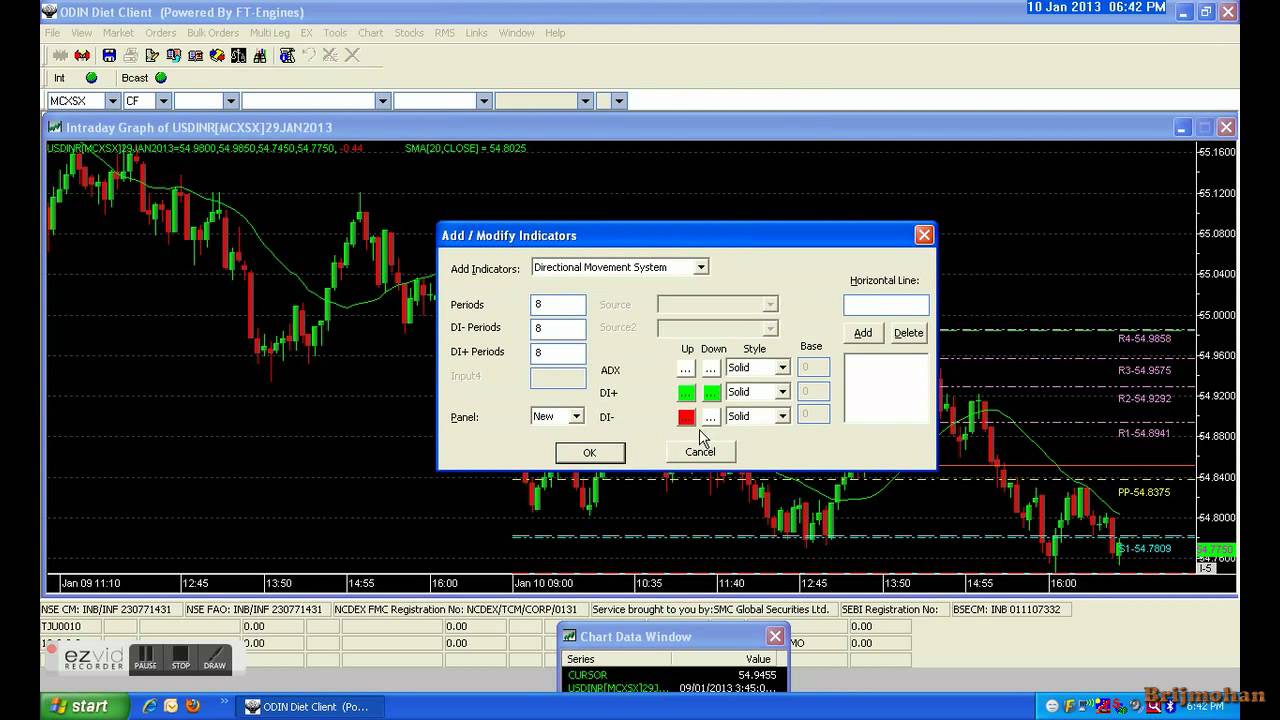The width and height of the screenshot is (1280, 720).
Task: Click the S1-54.7809 support label
Action: coord(1144,548)
